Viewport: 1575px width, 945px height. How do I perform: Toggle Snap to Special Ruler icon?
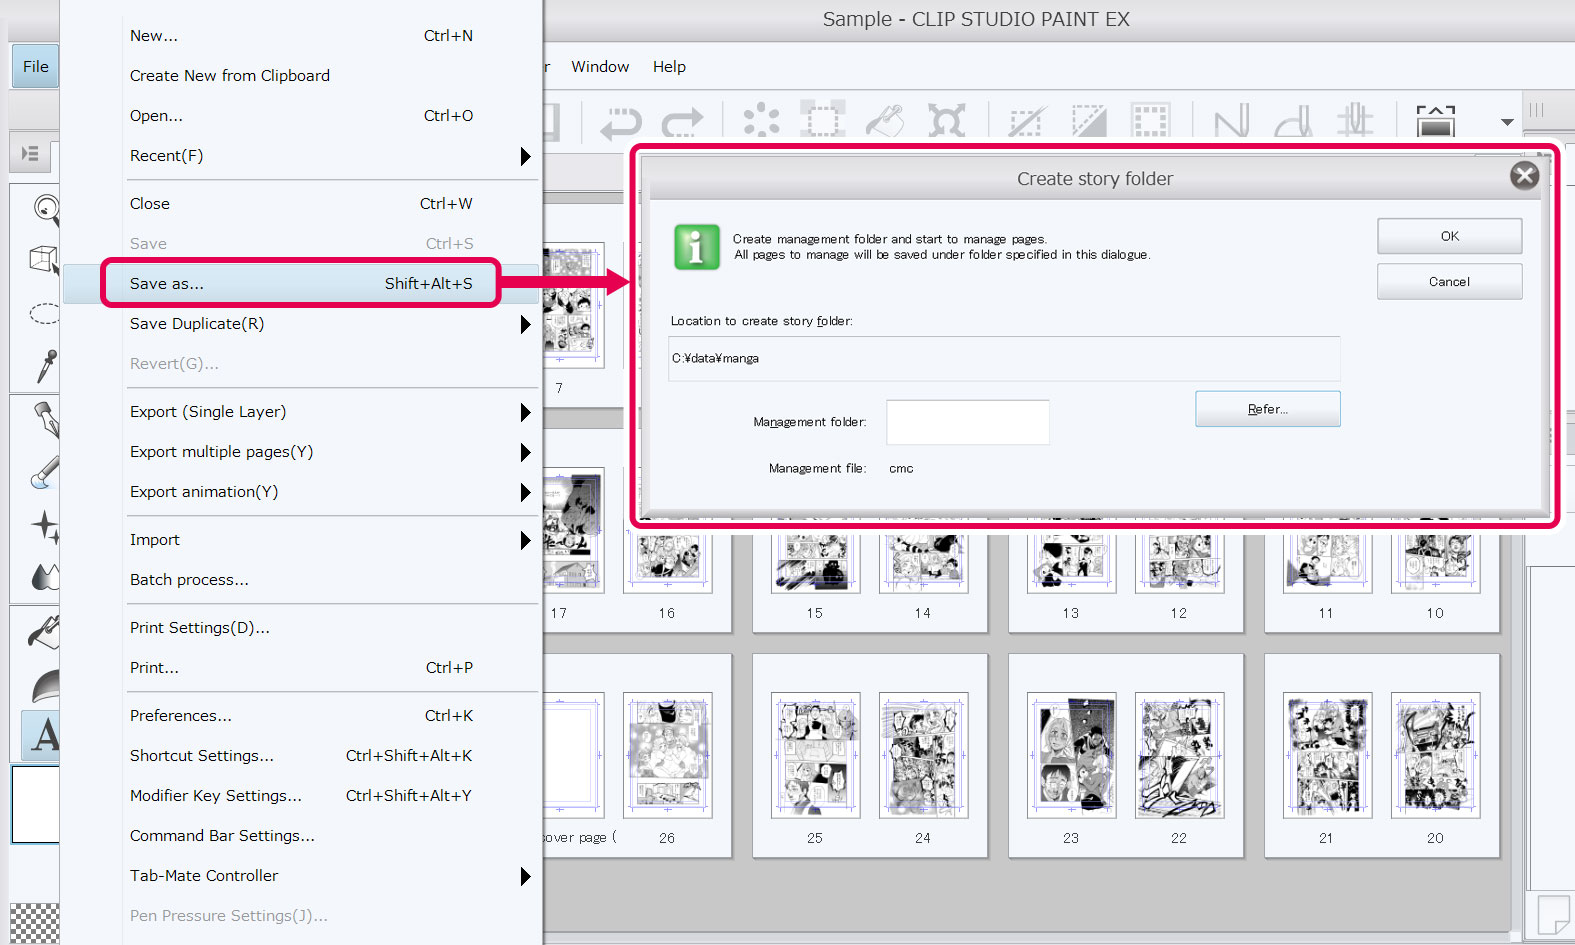[x=1294, y=121]
